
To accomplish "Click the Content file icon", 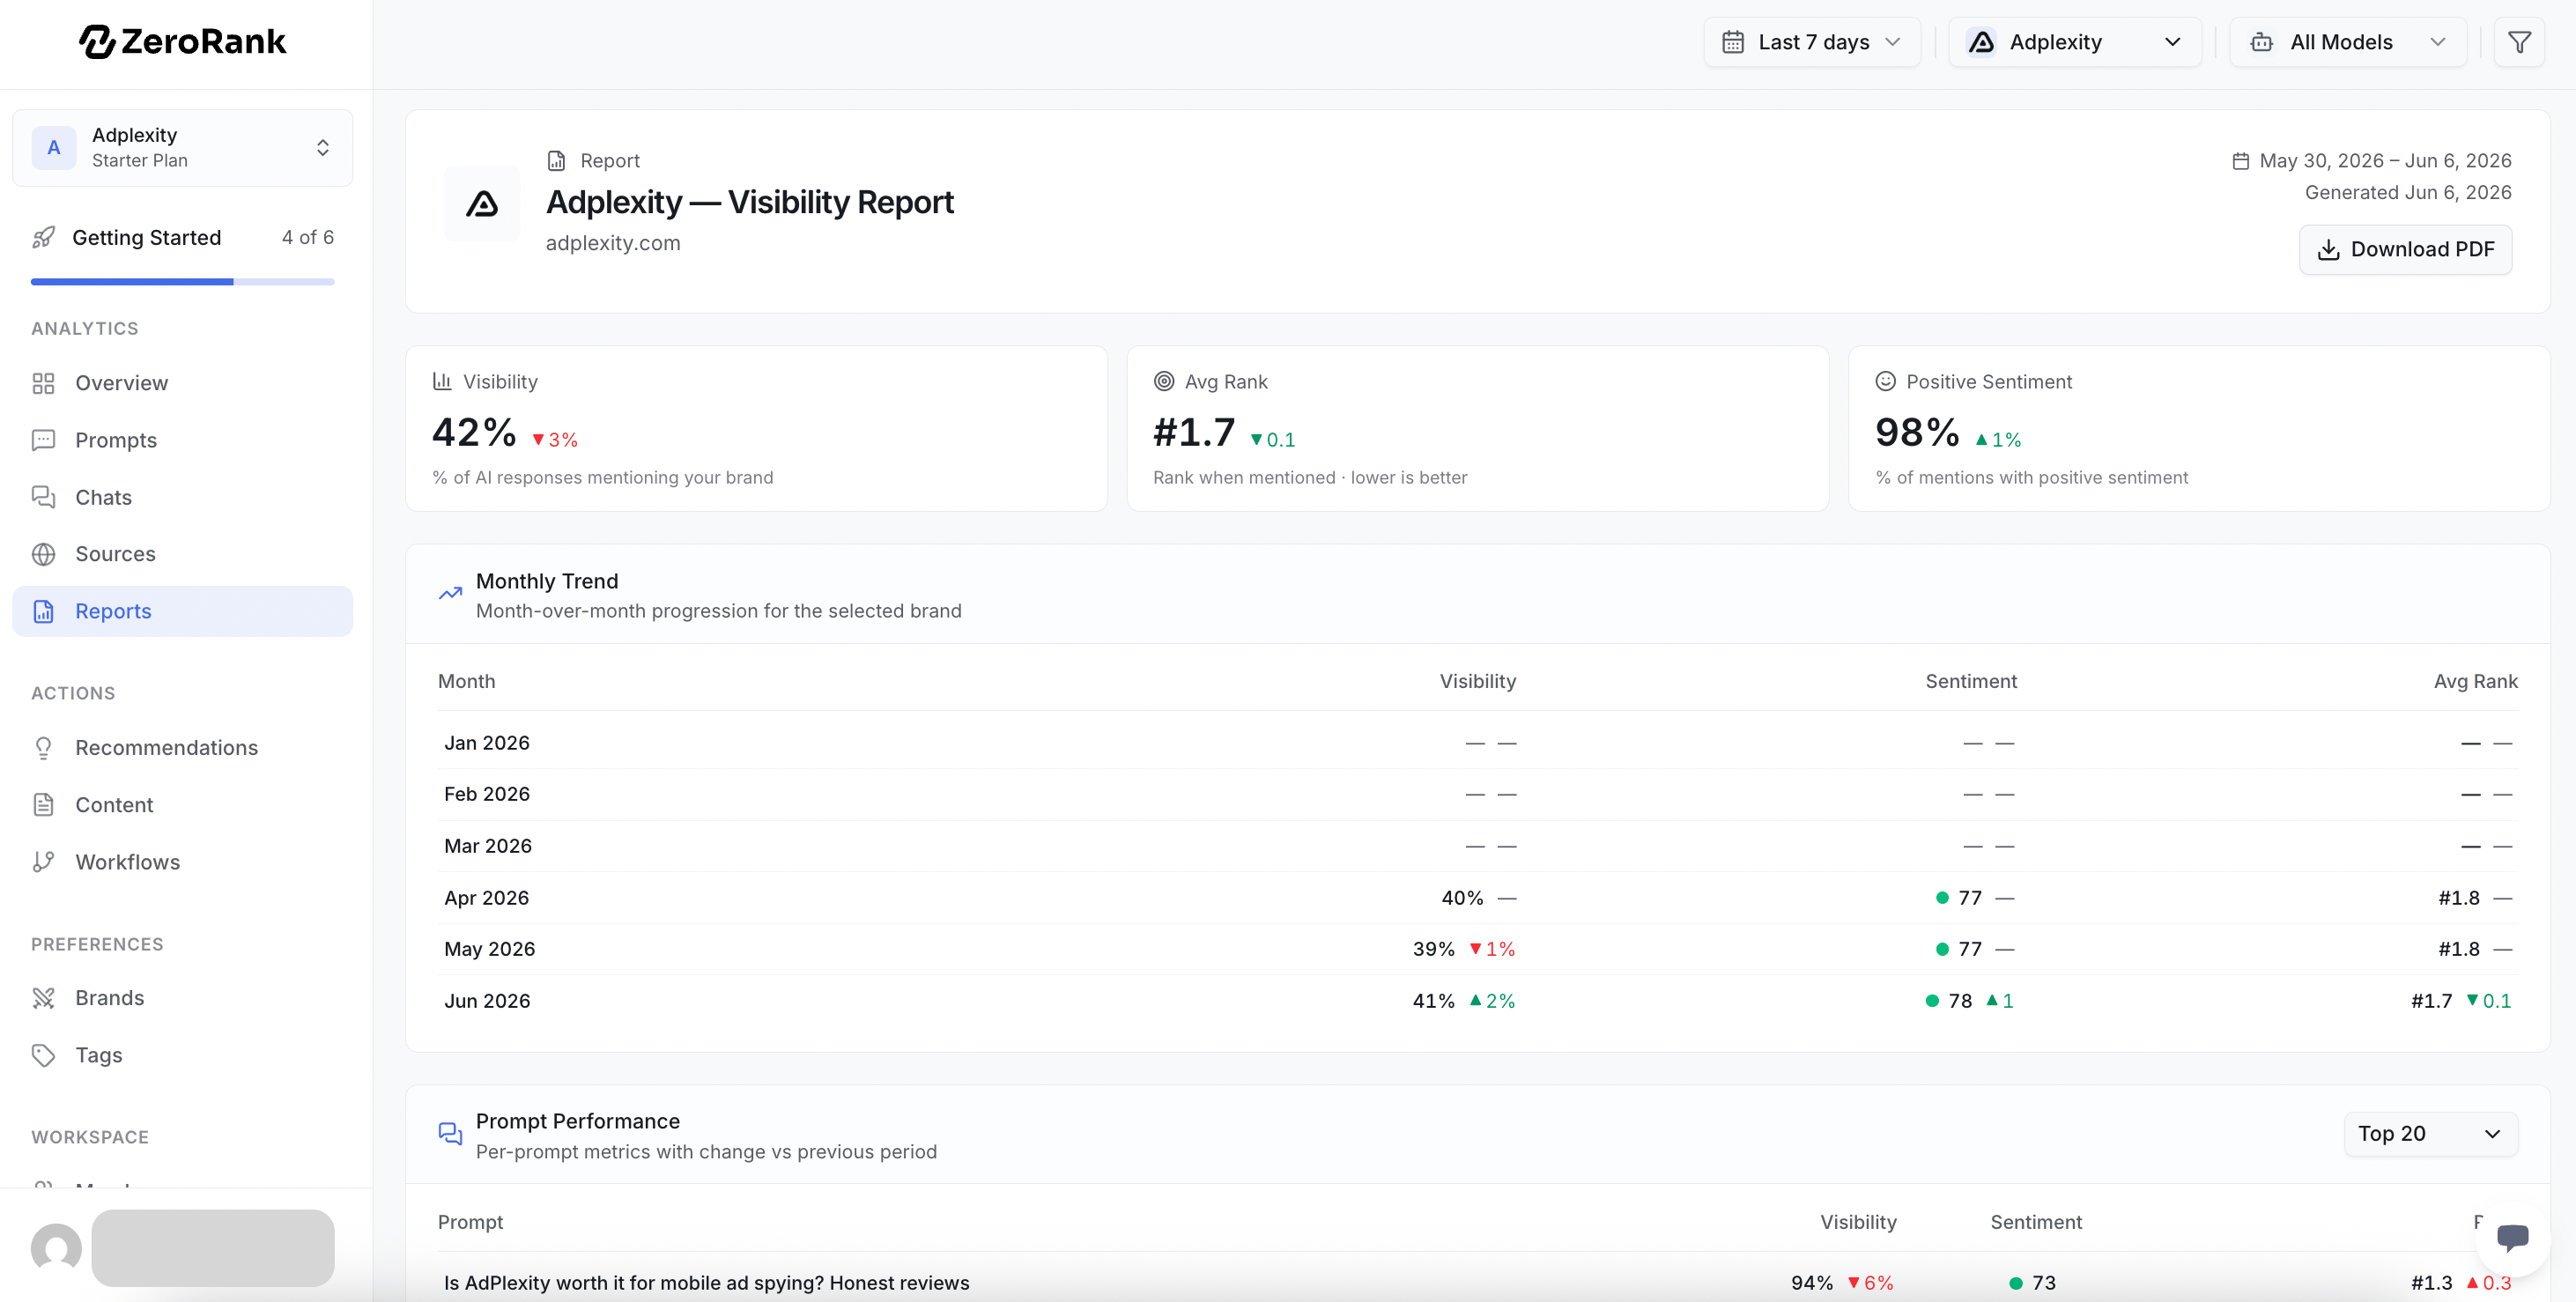I will point(43,805).
